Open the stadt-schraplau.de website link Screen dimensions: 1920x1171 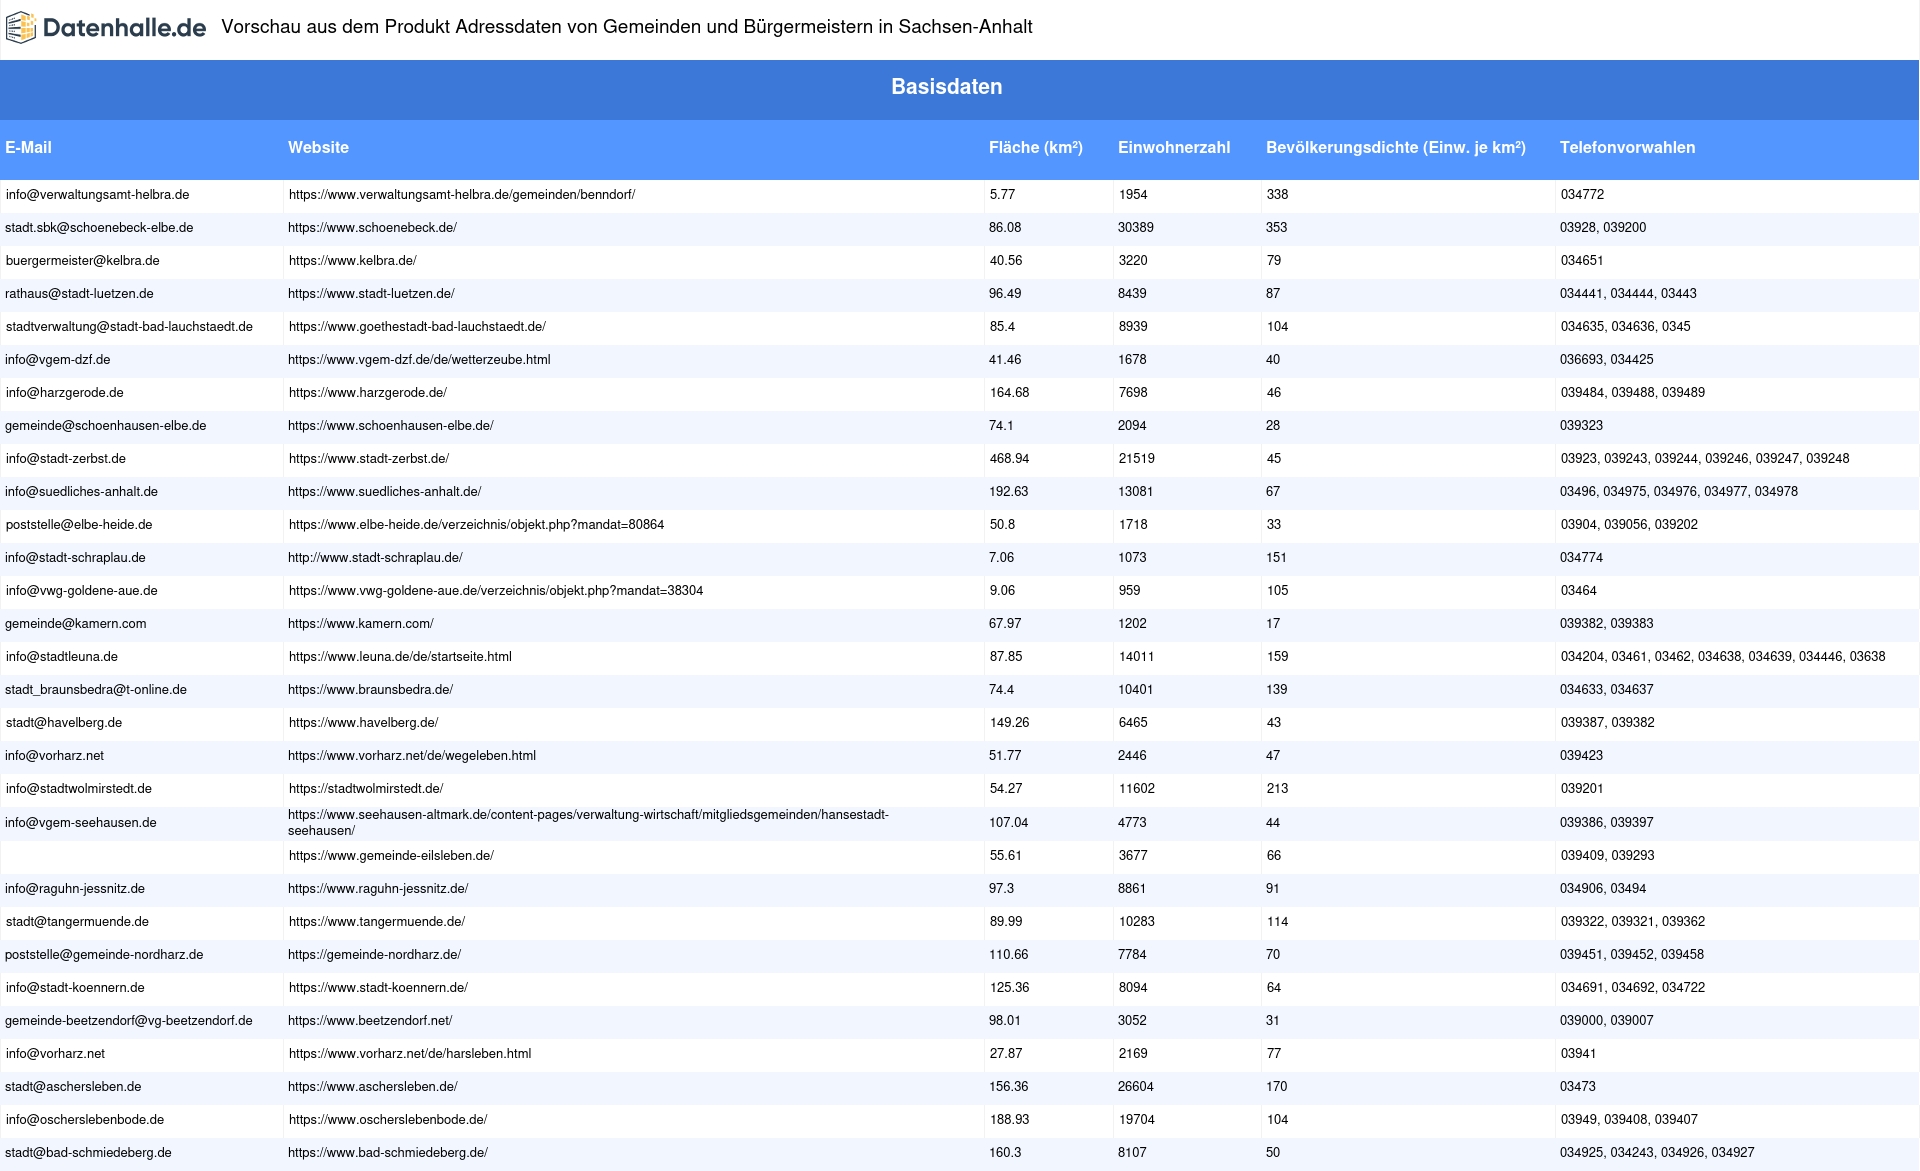[375, 558]
